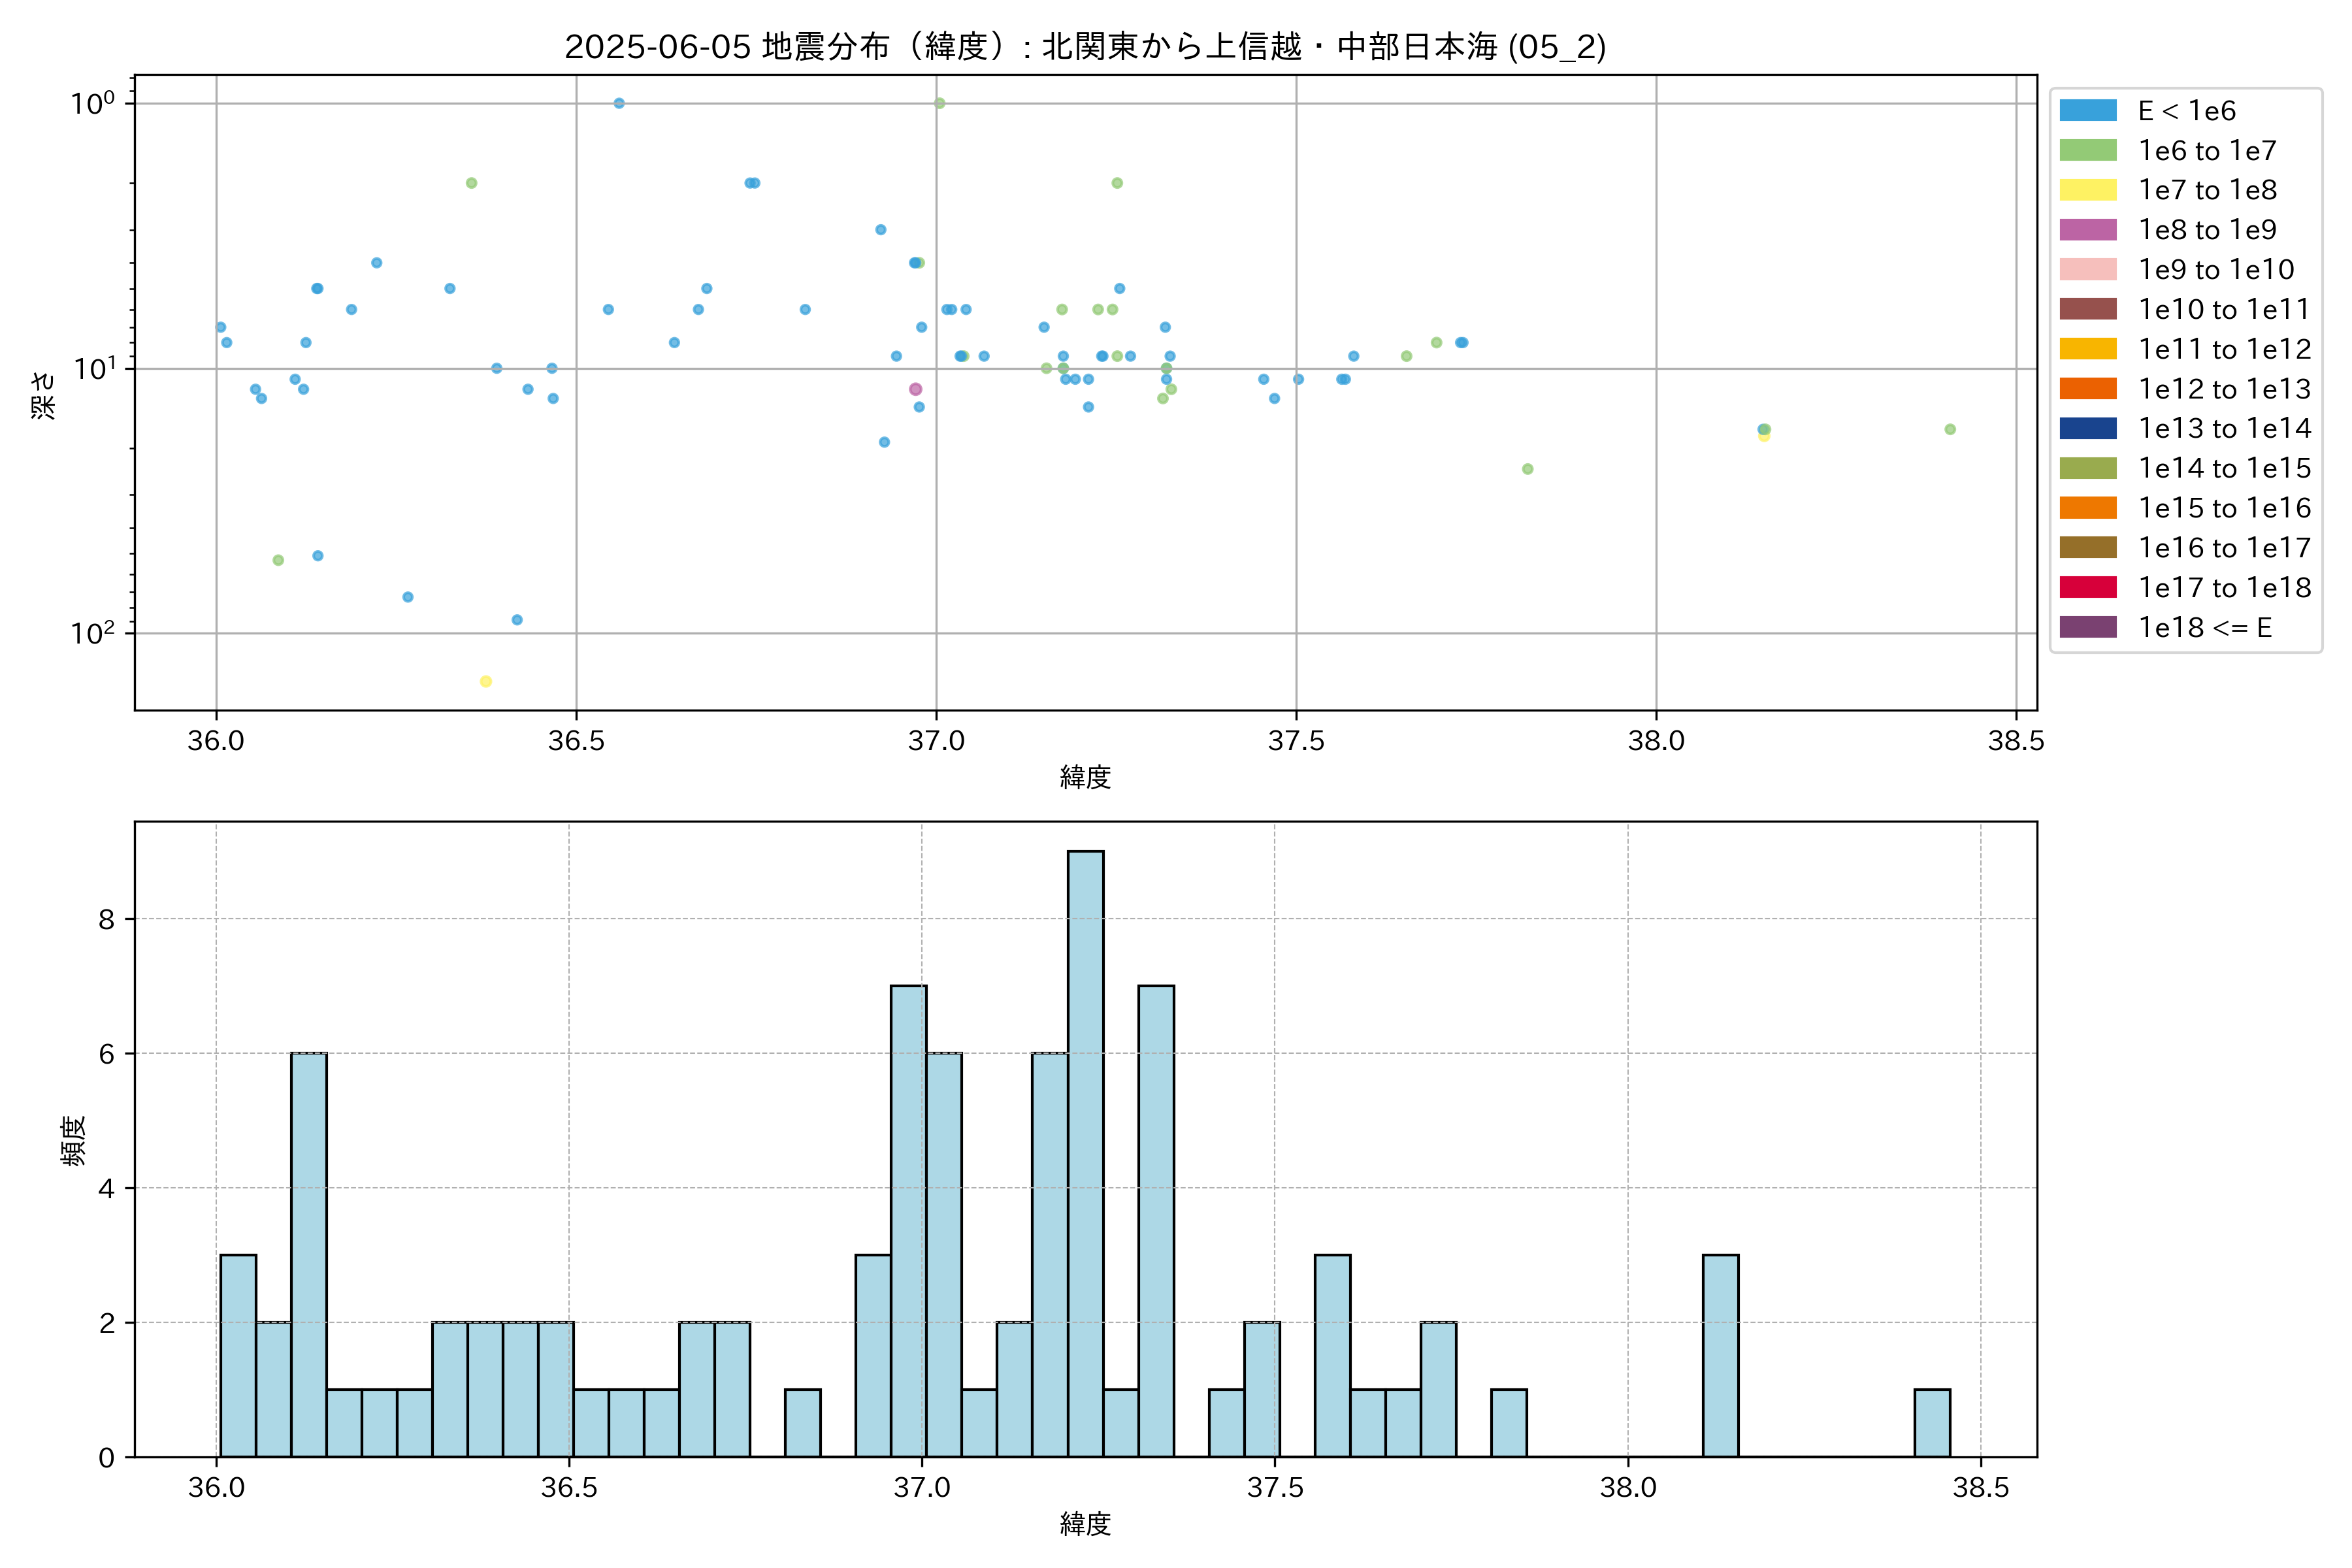Click the green '1e6 to 1e7' swatch
The image size is (2352, 1568).
2088,151
